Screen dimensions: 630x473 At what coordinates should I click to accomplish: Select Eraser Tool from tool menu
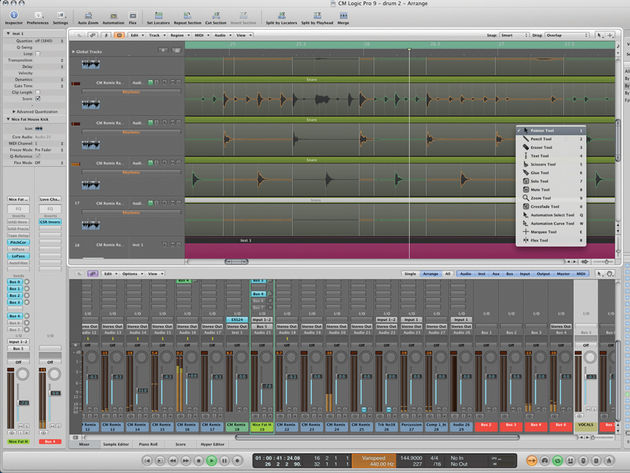[551, 147]
